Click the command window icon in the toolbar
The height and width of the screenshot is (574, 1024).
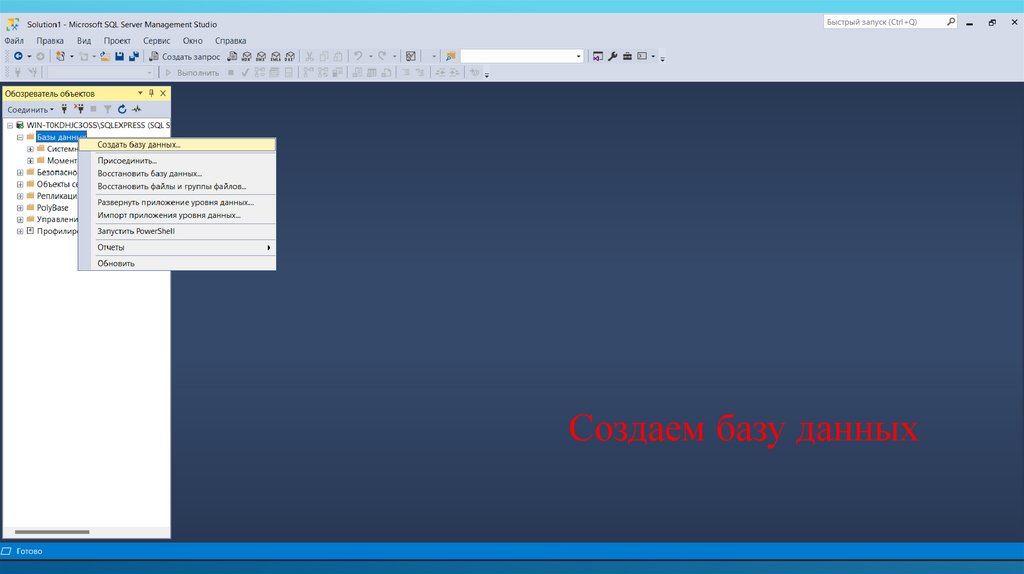pos(642,56)
